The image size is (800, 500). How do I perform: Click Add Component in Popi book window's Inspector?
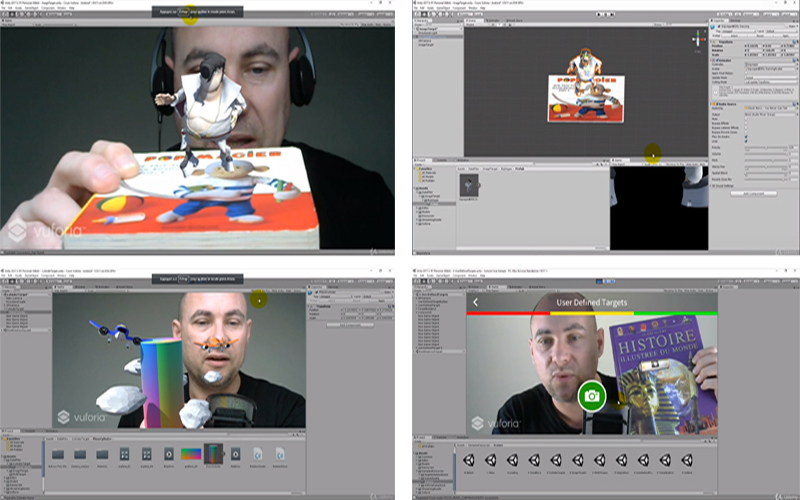pyautogui.click(x=754, y=193)
